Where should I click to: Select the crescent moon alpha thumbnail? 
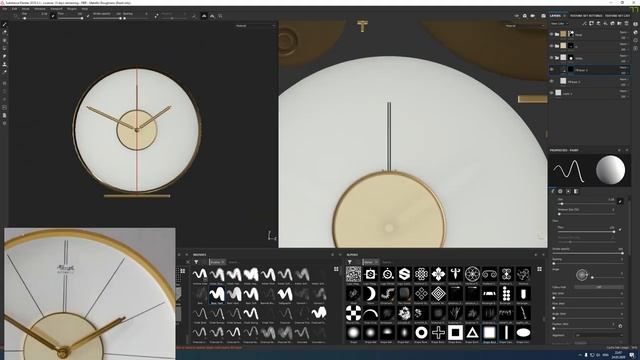coord(370,293)
